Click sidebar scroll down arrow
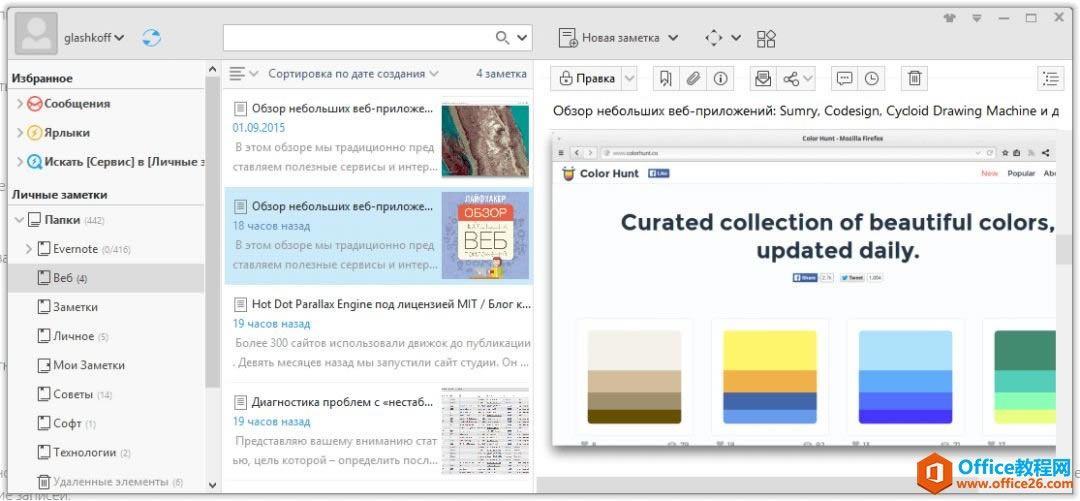Screen dimensions: 1080x501 pos(212,486)
